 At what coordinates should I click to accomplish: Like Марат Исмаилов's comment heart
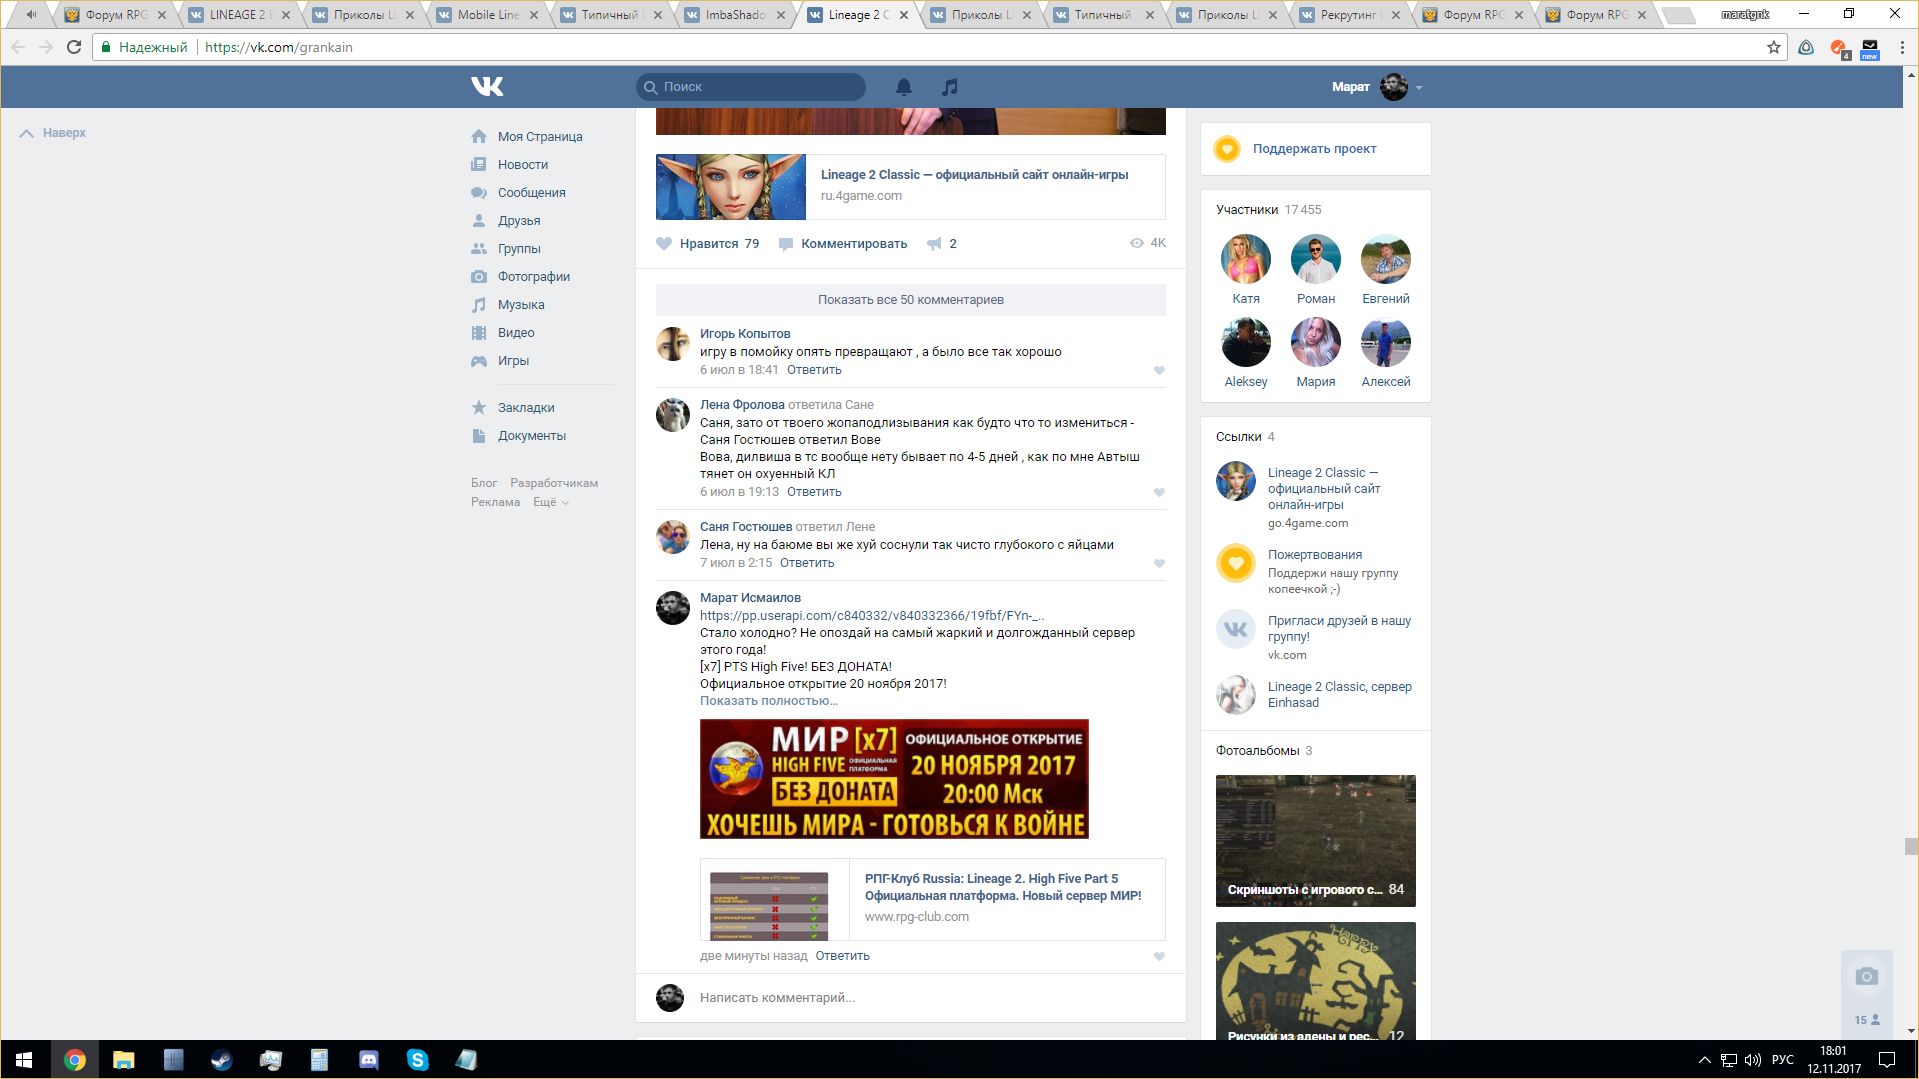point(1159,957)
